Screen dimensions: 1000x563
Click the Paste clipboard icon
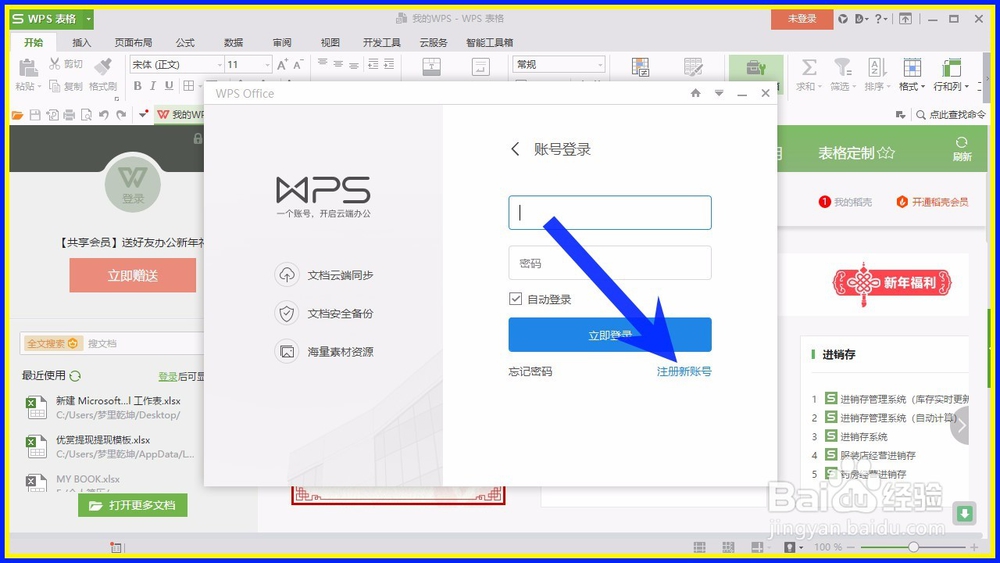pyautogui.click(x=27, y=67)
